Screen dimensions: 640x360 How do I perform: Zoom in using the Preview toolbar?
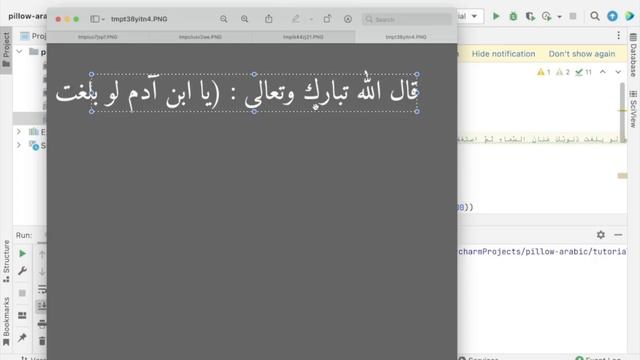coord(244,19)
